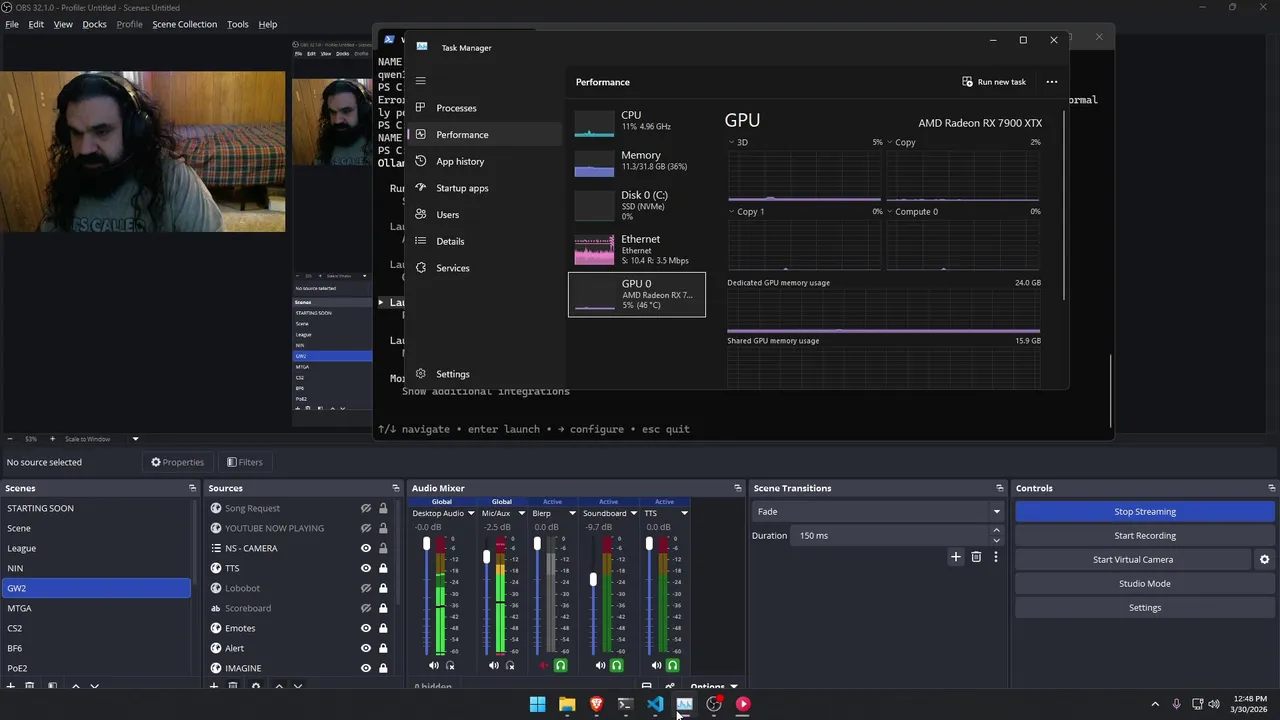Open Settings in OBS Controls dock
This screenshot has height=720, width=1280.
point(1145,608)
